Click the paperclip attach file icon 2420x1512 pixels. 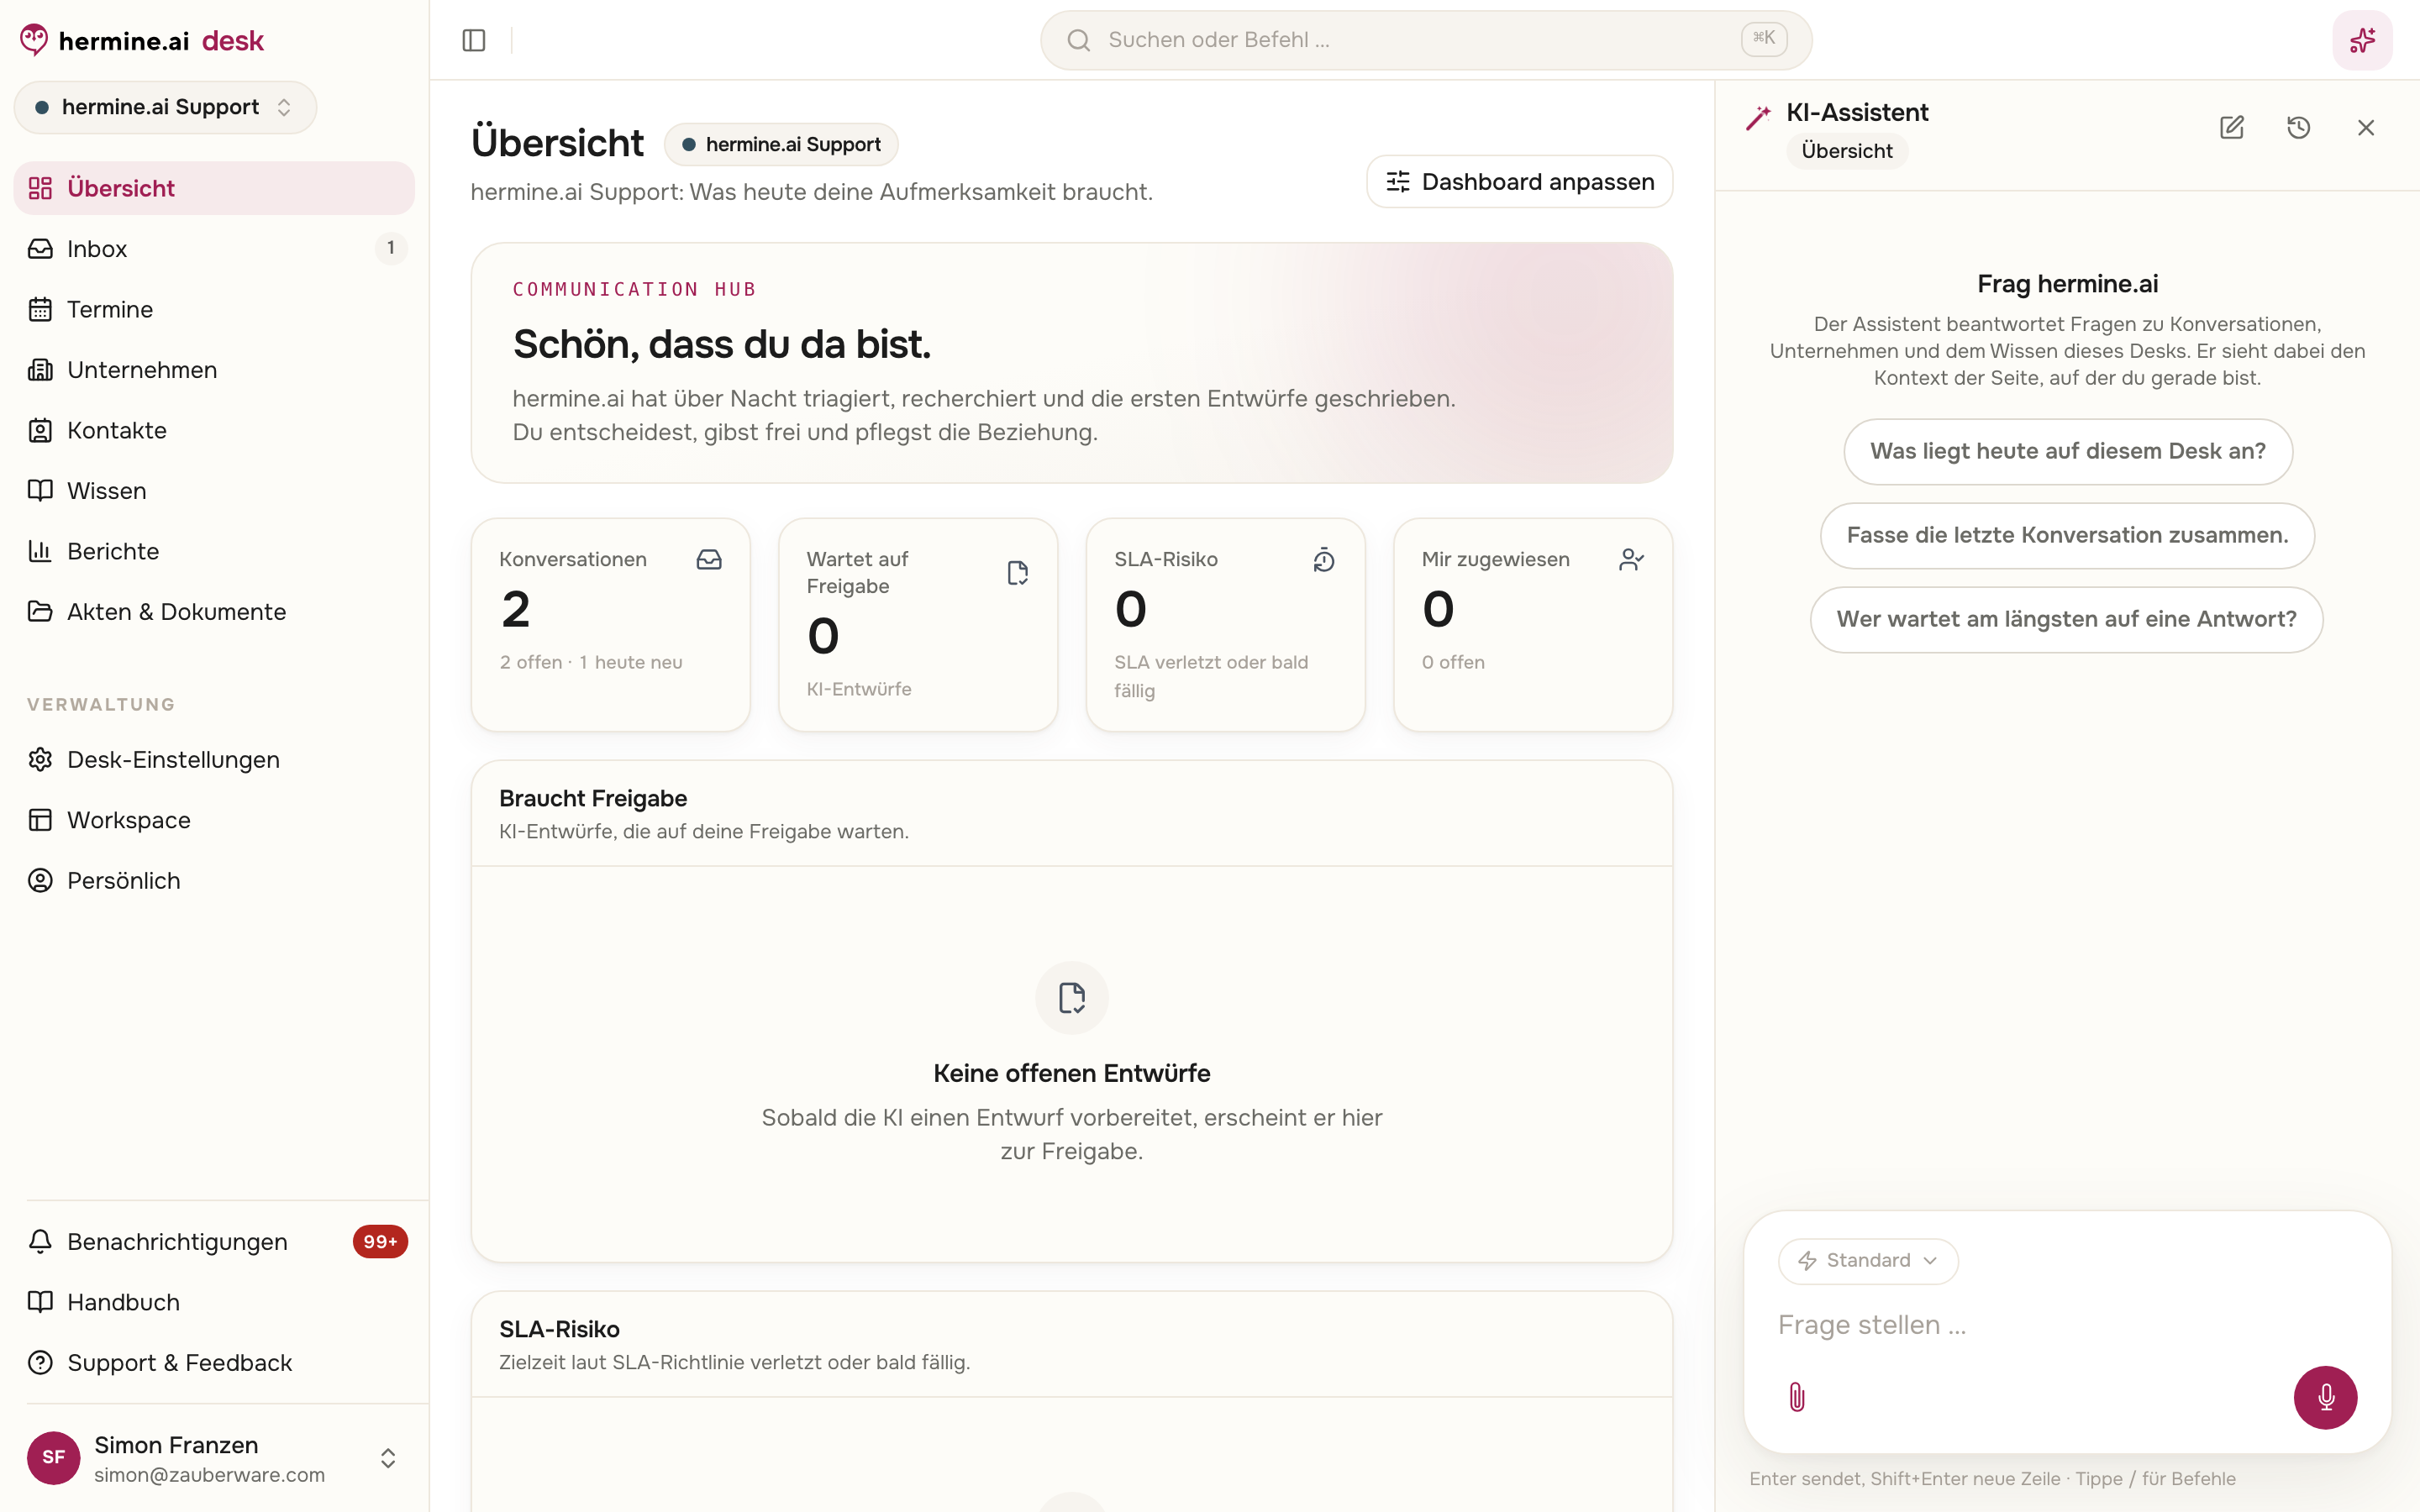[x=1797, y=1397]
